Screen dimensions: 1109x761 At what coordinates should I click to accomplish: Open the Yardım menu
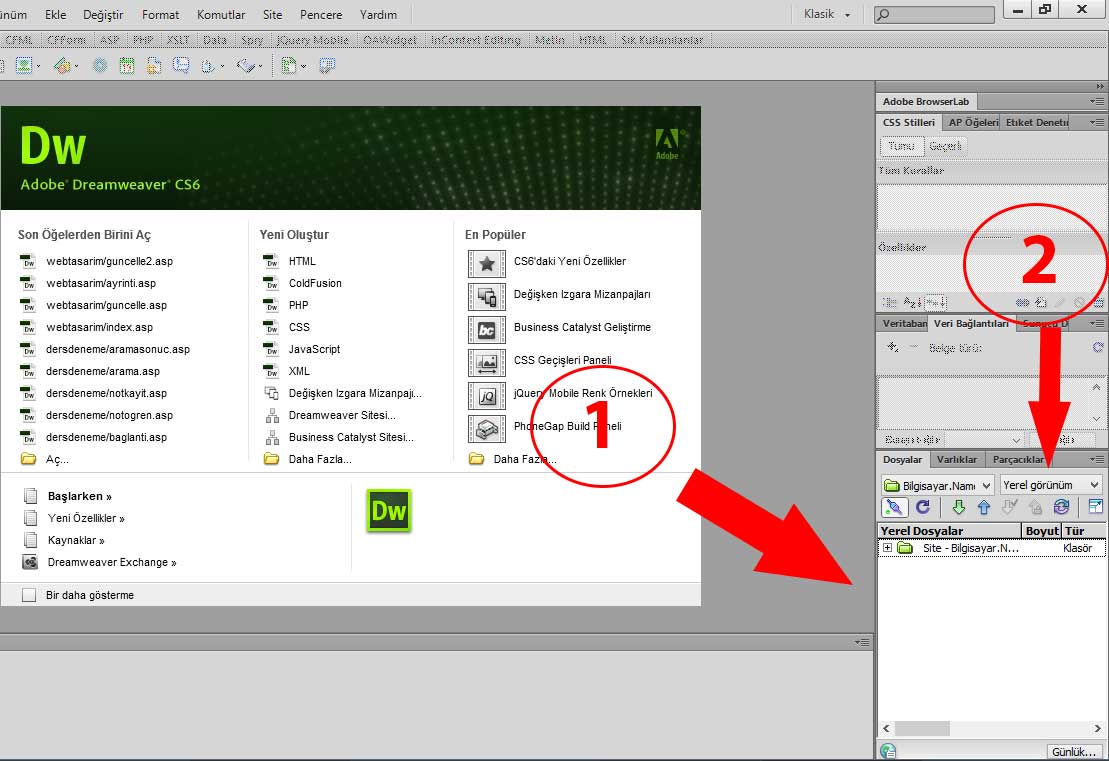(378, 15)
